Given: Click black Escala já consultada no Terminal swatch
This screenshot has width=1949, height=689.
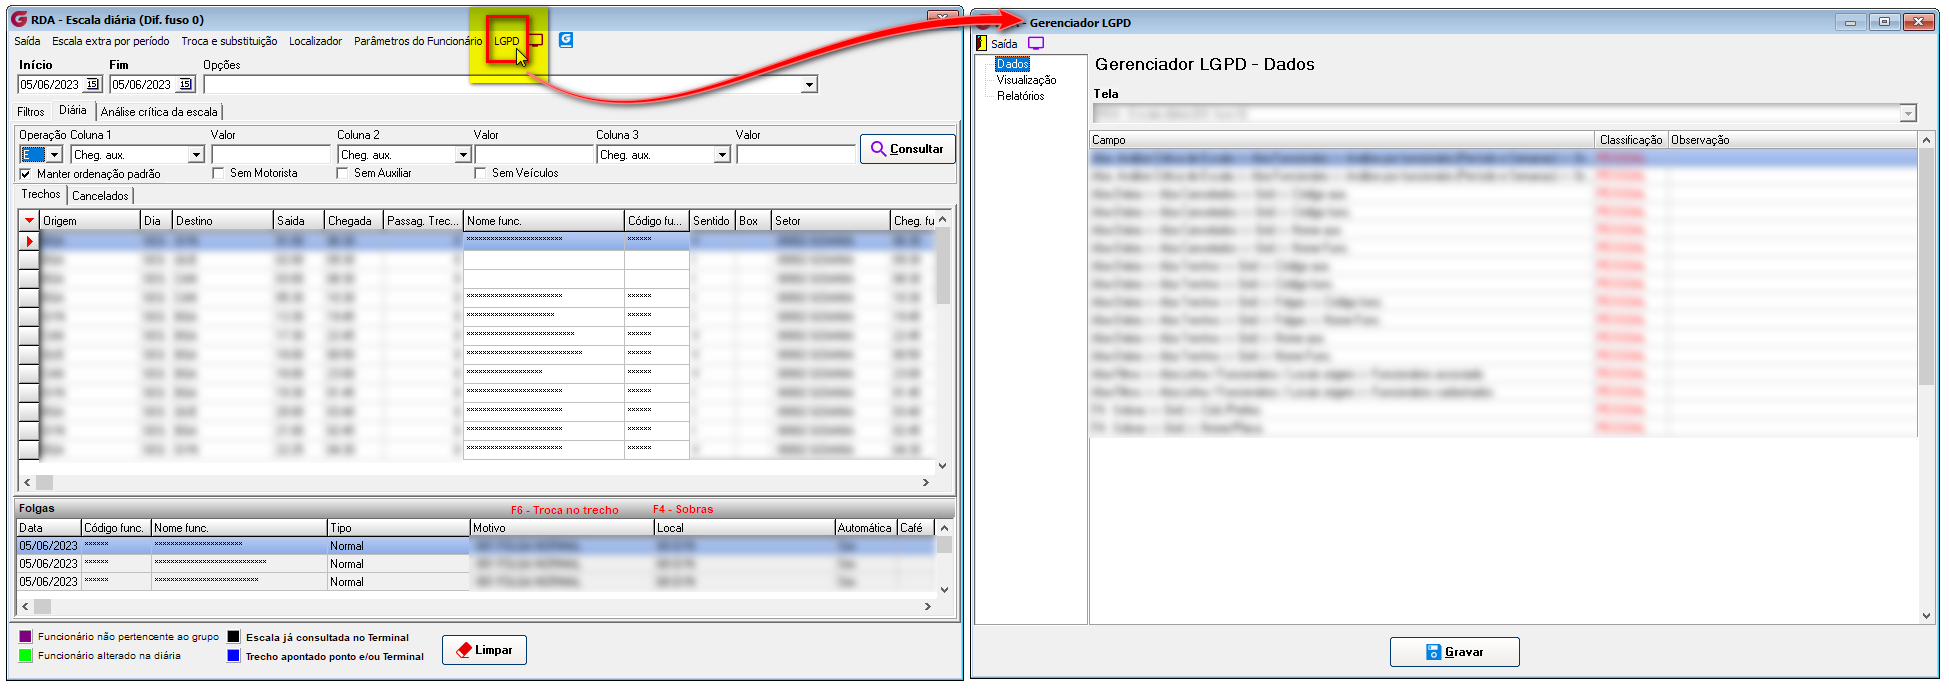Looking at the screenshot, I should [233, 636].
